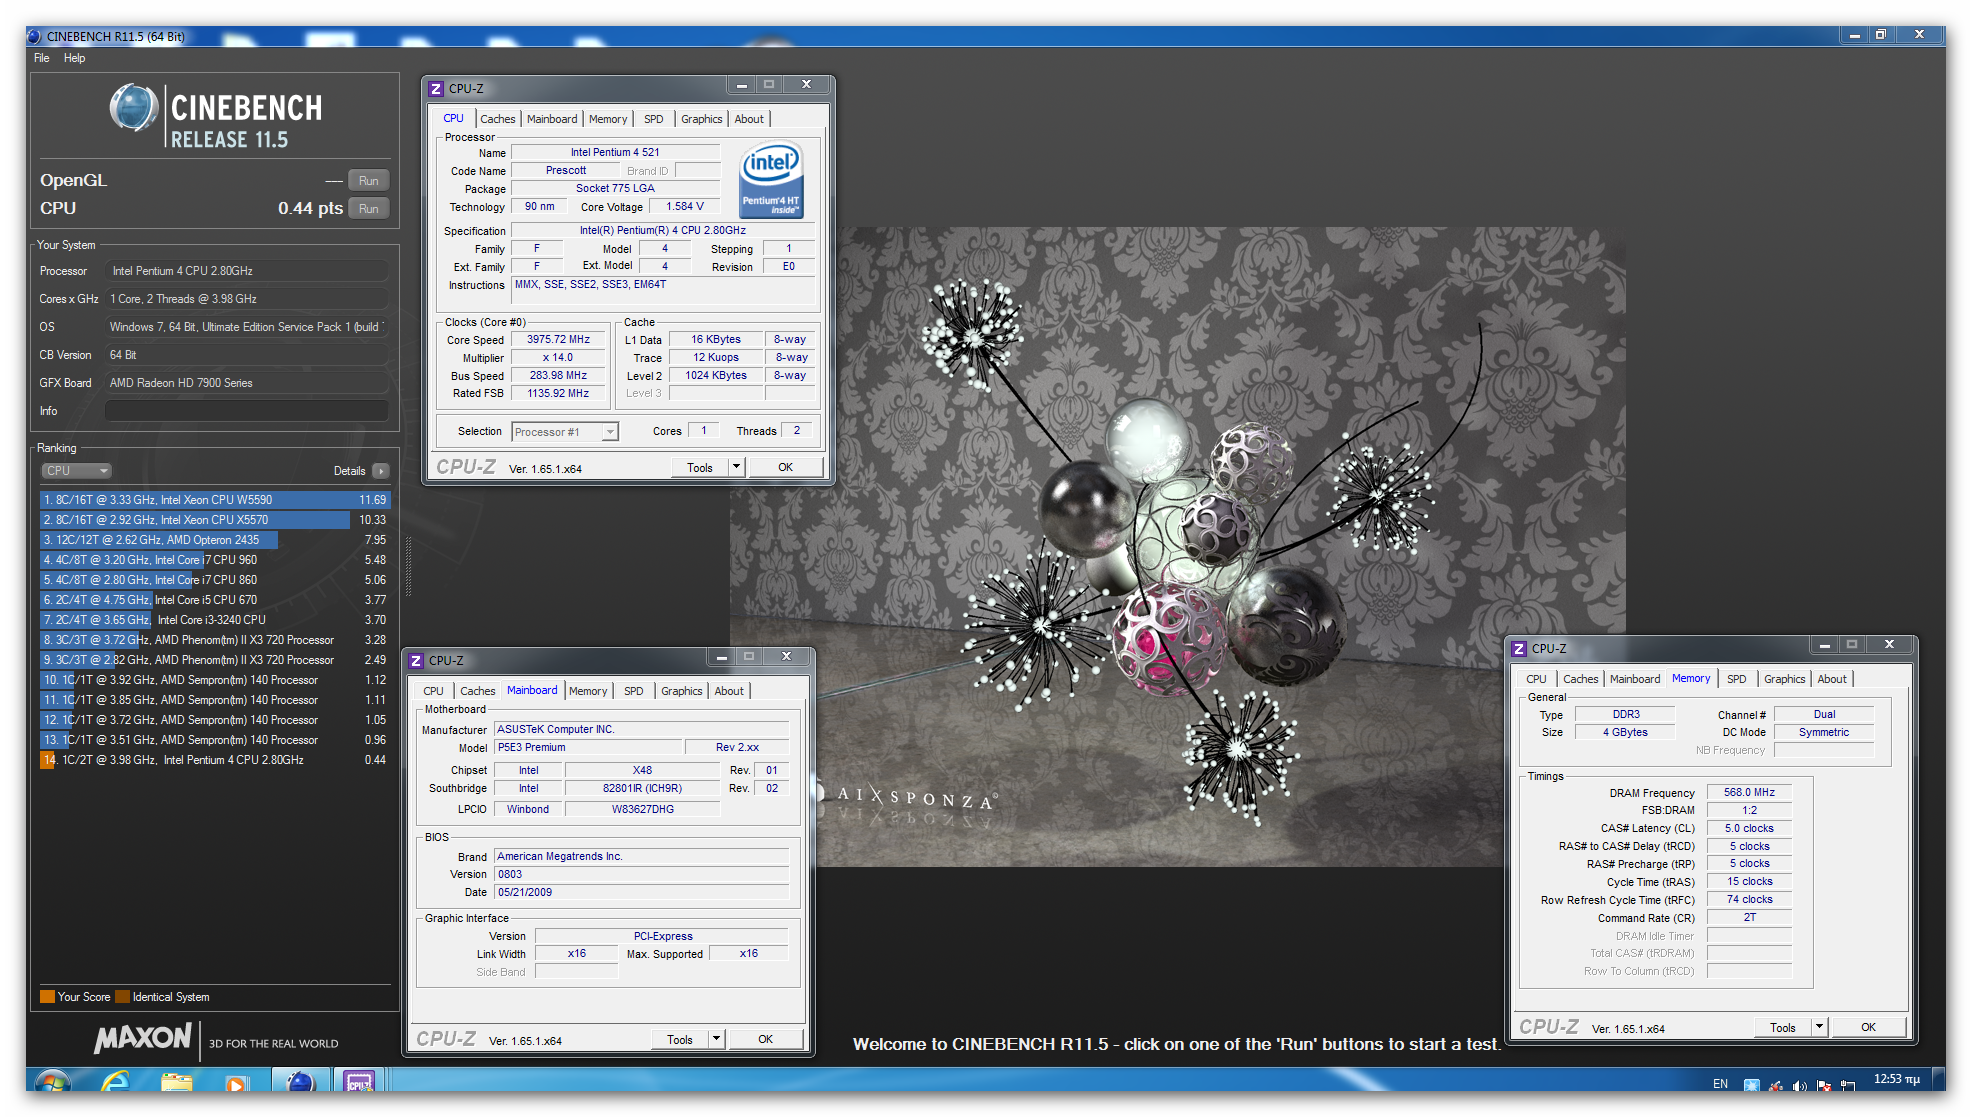Click OK in the CPU tab CPU-Z window
Screen dimensions: 1972x1117
(x=786, y=467)
